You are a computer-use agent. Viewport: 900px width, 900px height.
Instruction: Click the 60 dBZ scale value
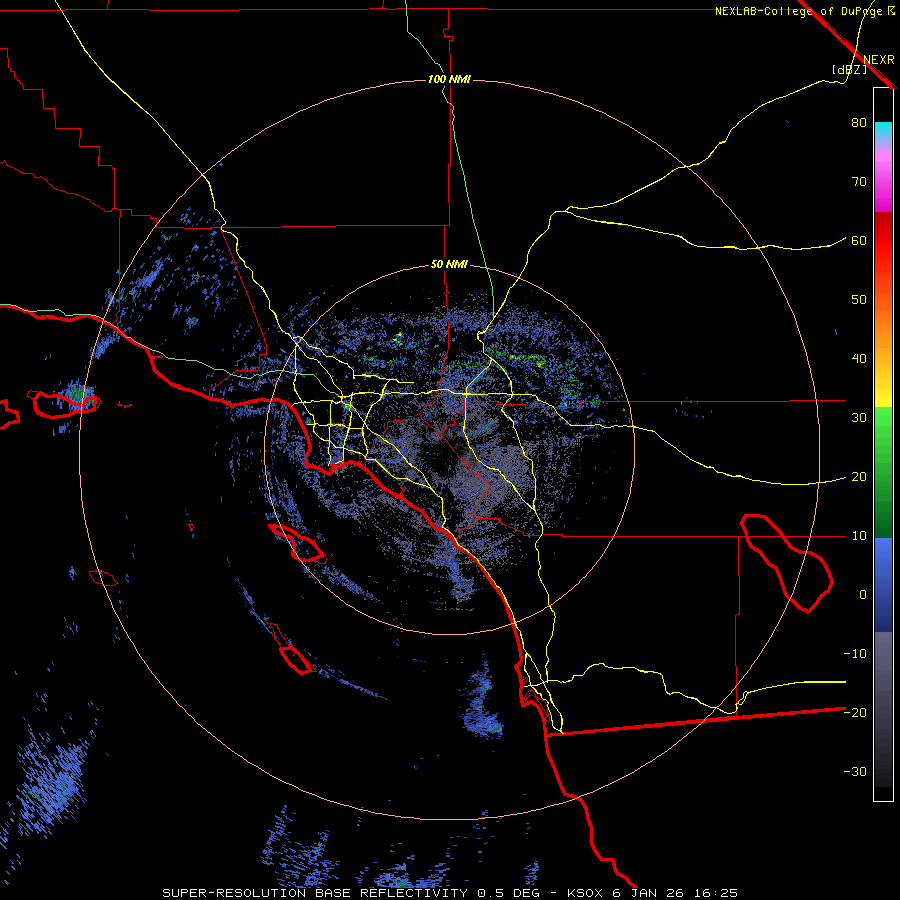point(859,241)
